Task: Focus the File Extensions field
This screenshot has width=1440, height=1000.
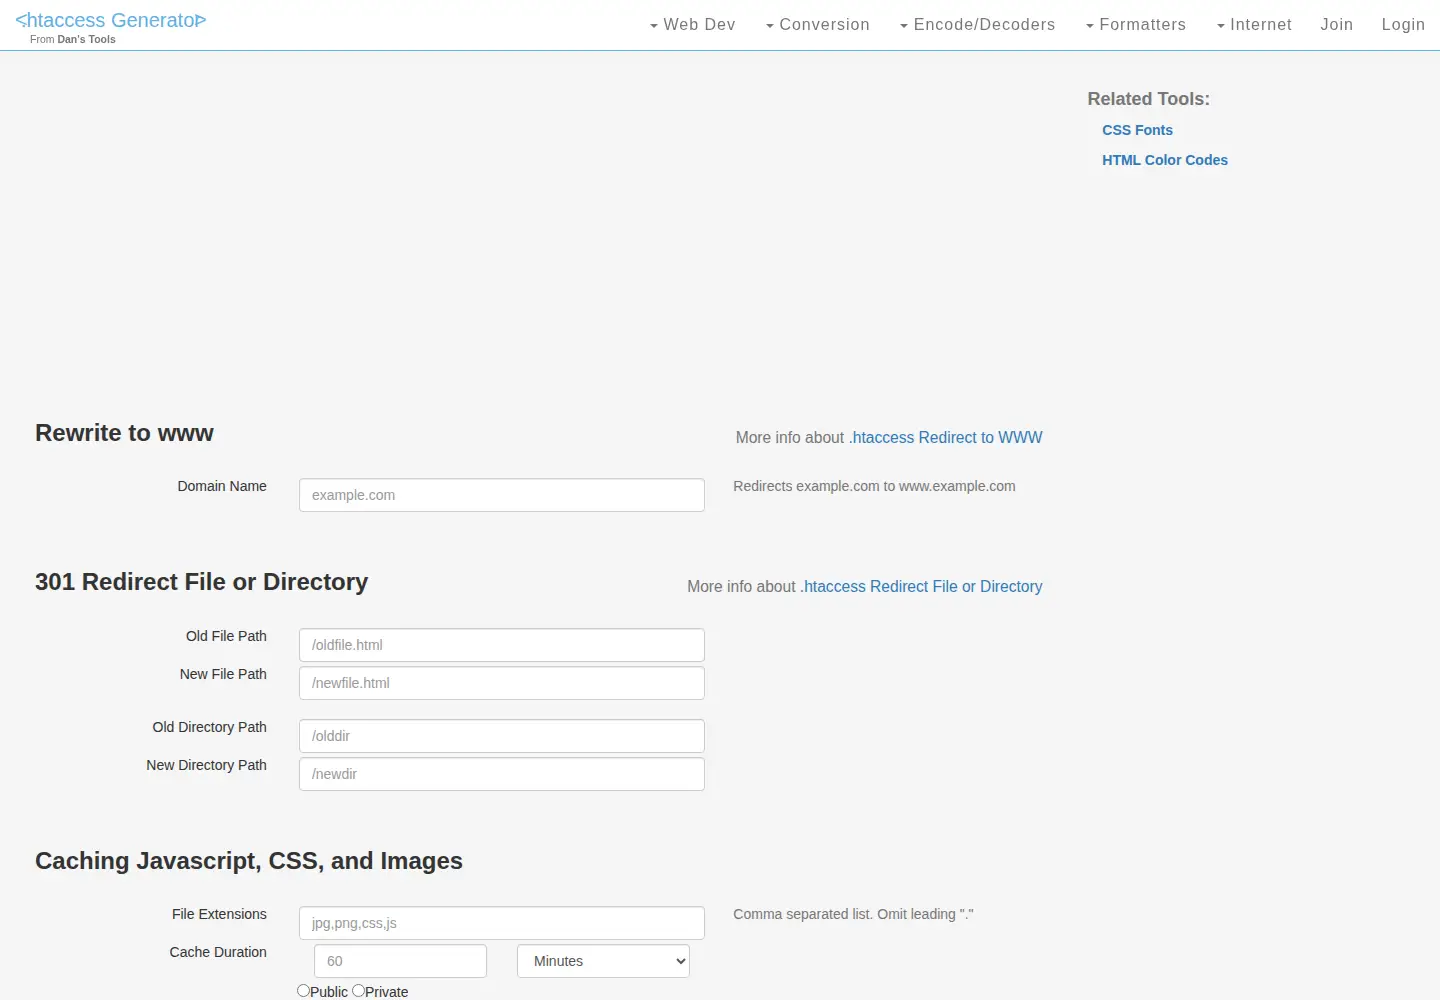Action: 502,923
